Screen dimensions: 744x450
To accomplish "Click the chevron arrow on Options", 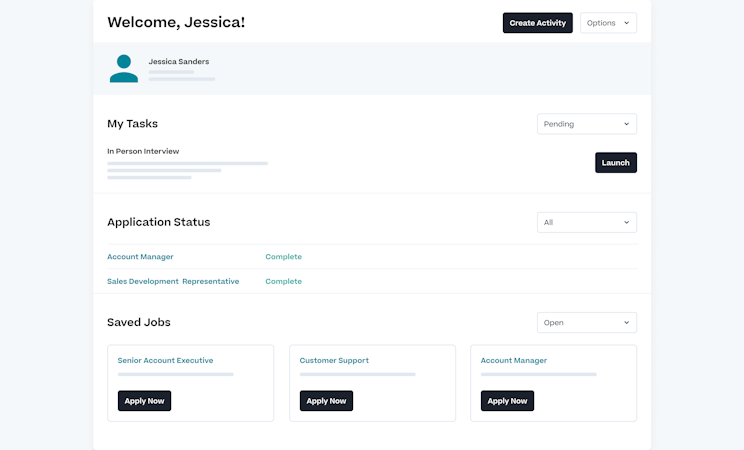I will (x=626, y=23).
